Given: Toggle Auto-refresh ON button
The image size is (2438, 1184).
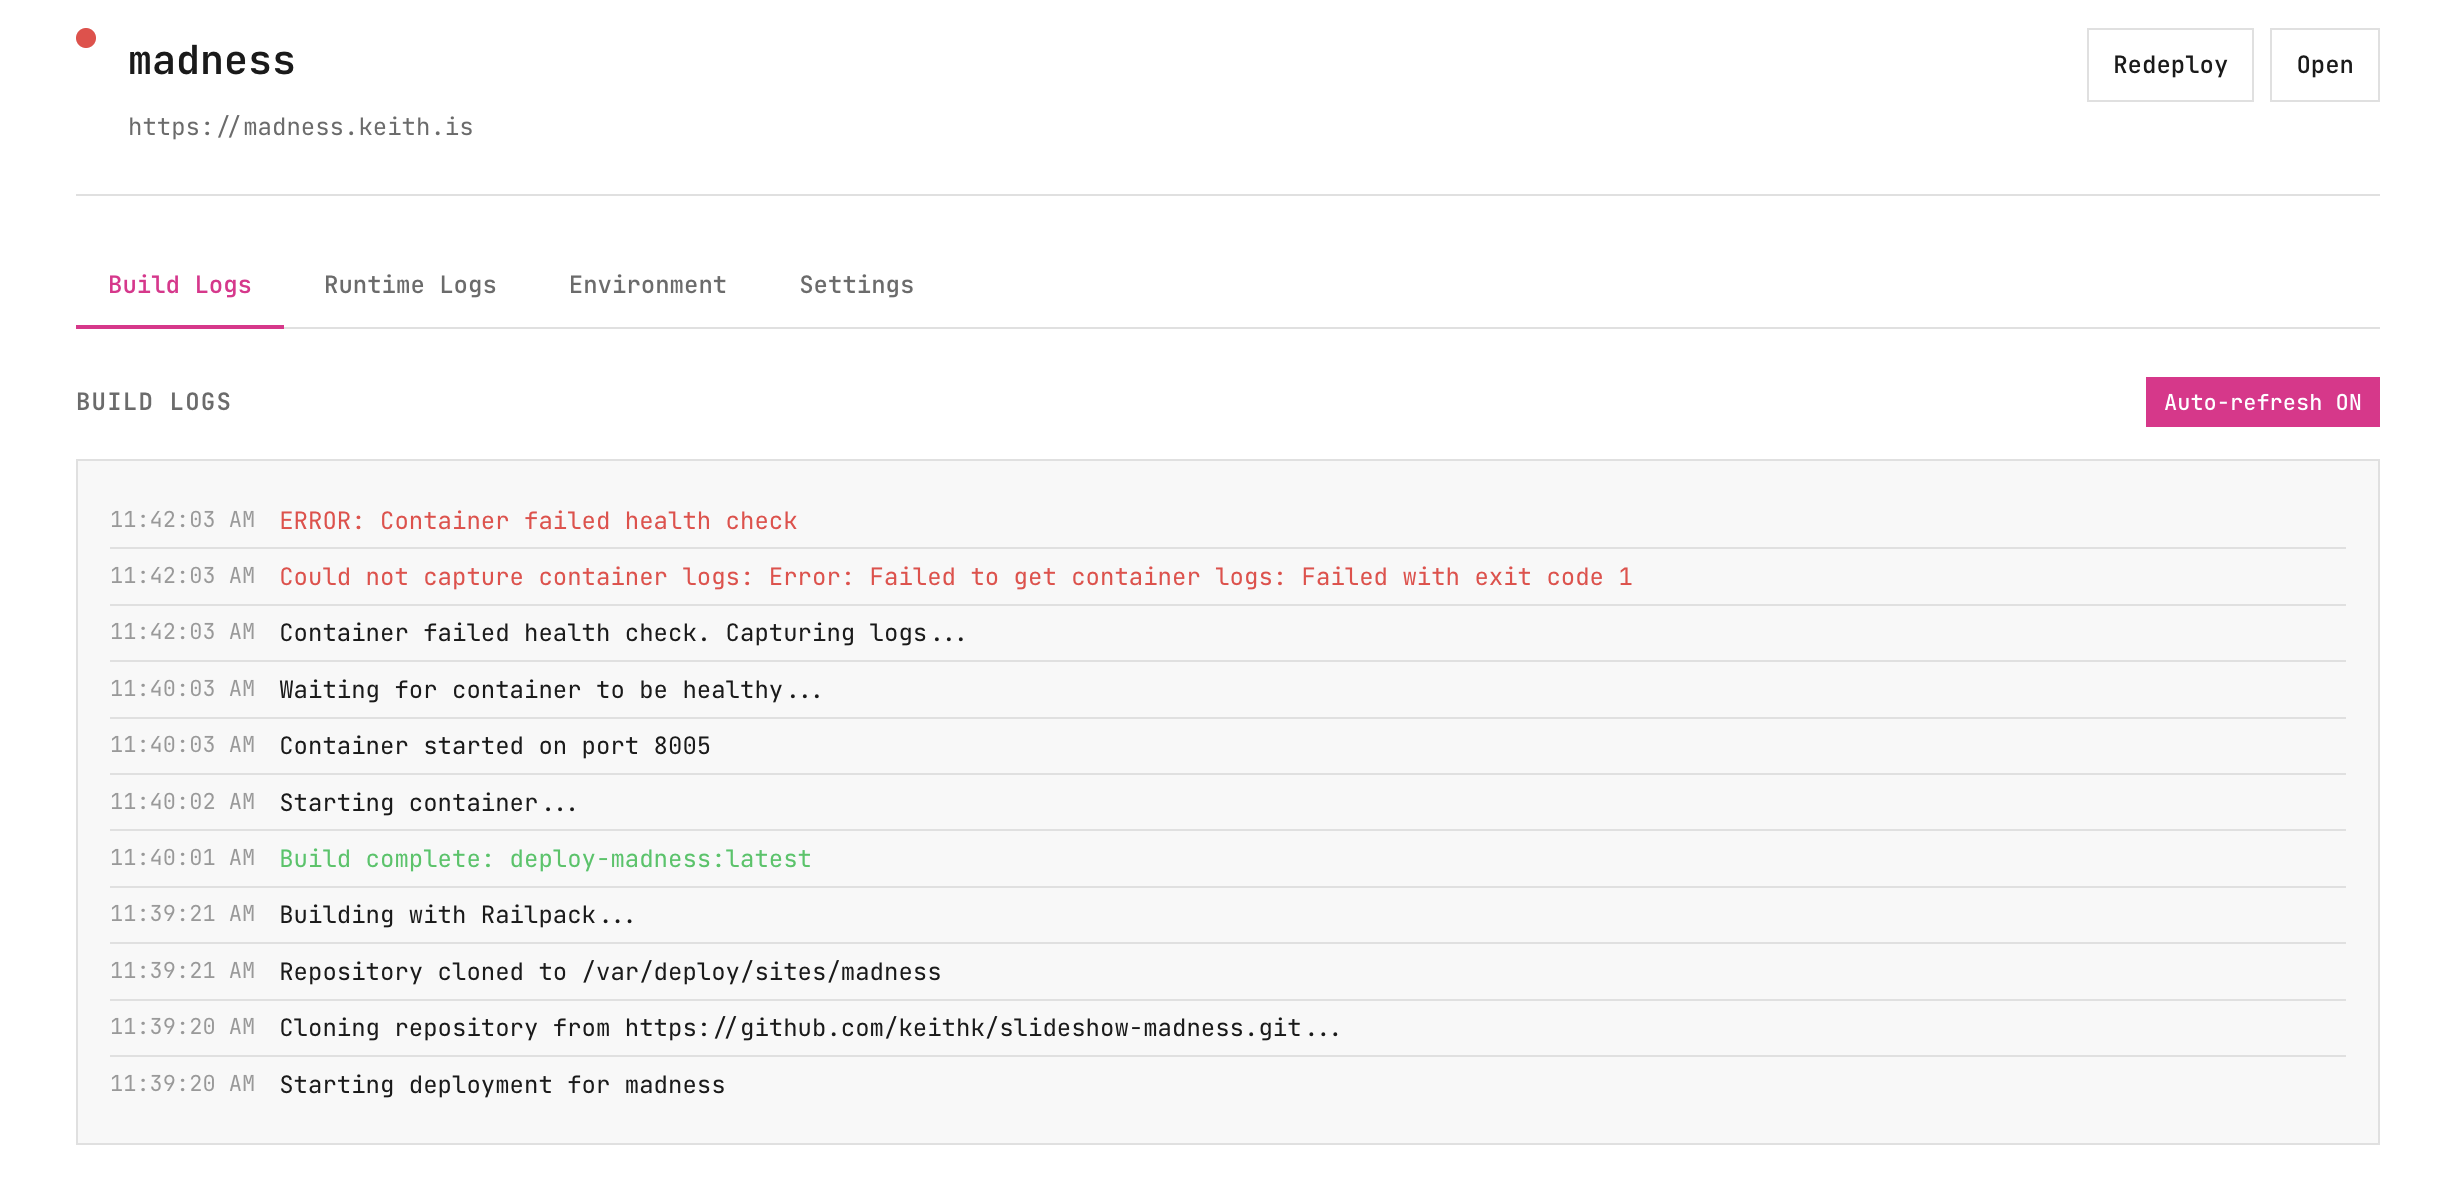Looking at the screenshot, I should pyautogui.click(x=2261, y=402).
